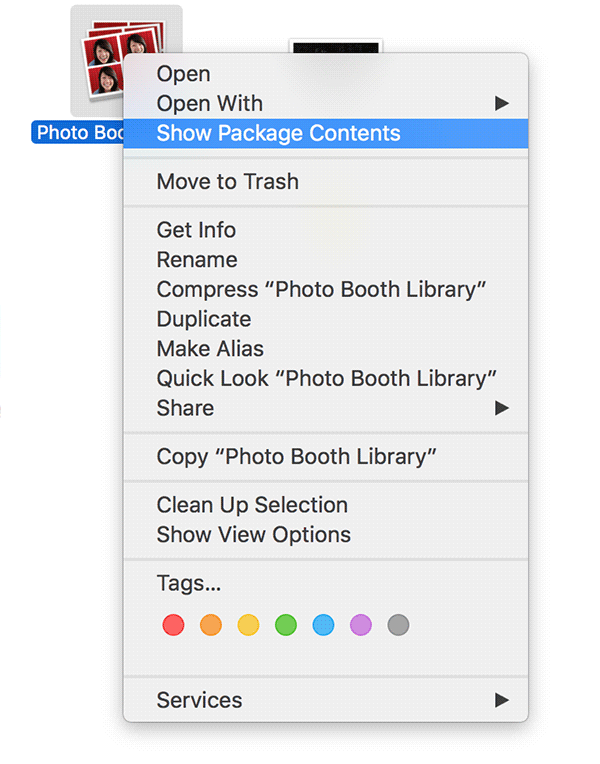
Task: Select the yellow color tag
Action: coord(248,626)
